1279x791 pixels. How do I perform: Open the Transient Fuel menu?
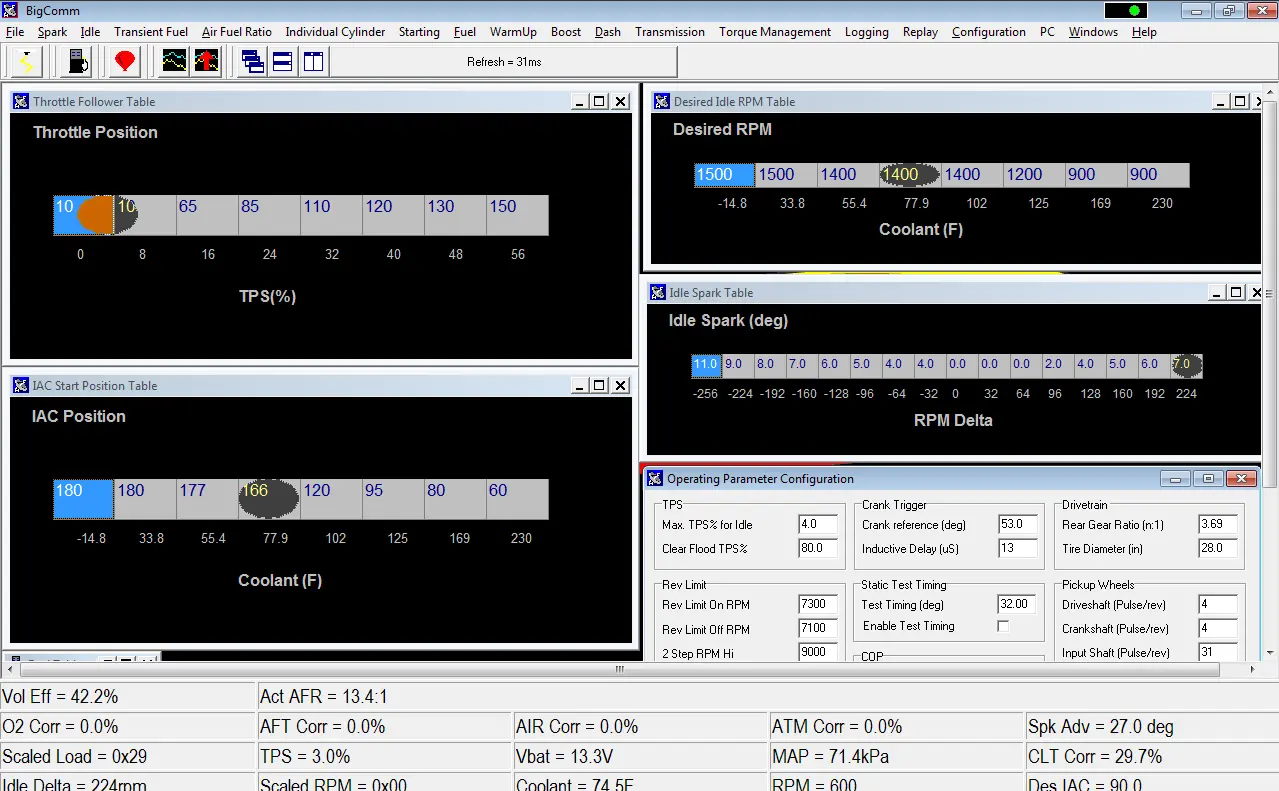[x=152, y=32]
